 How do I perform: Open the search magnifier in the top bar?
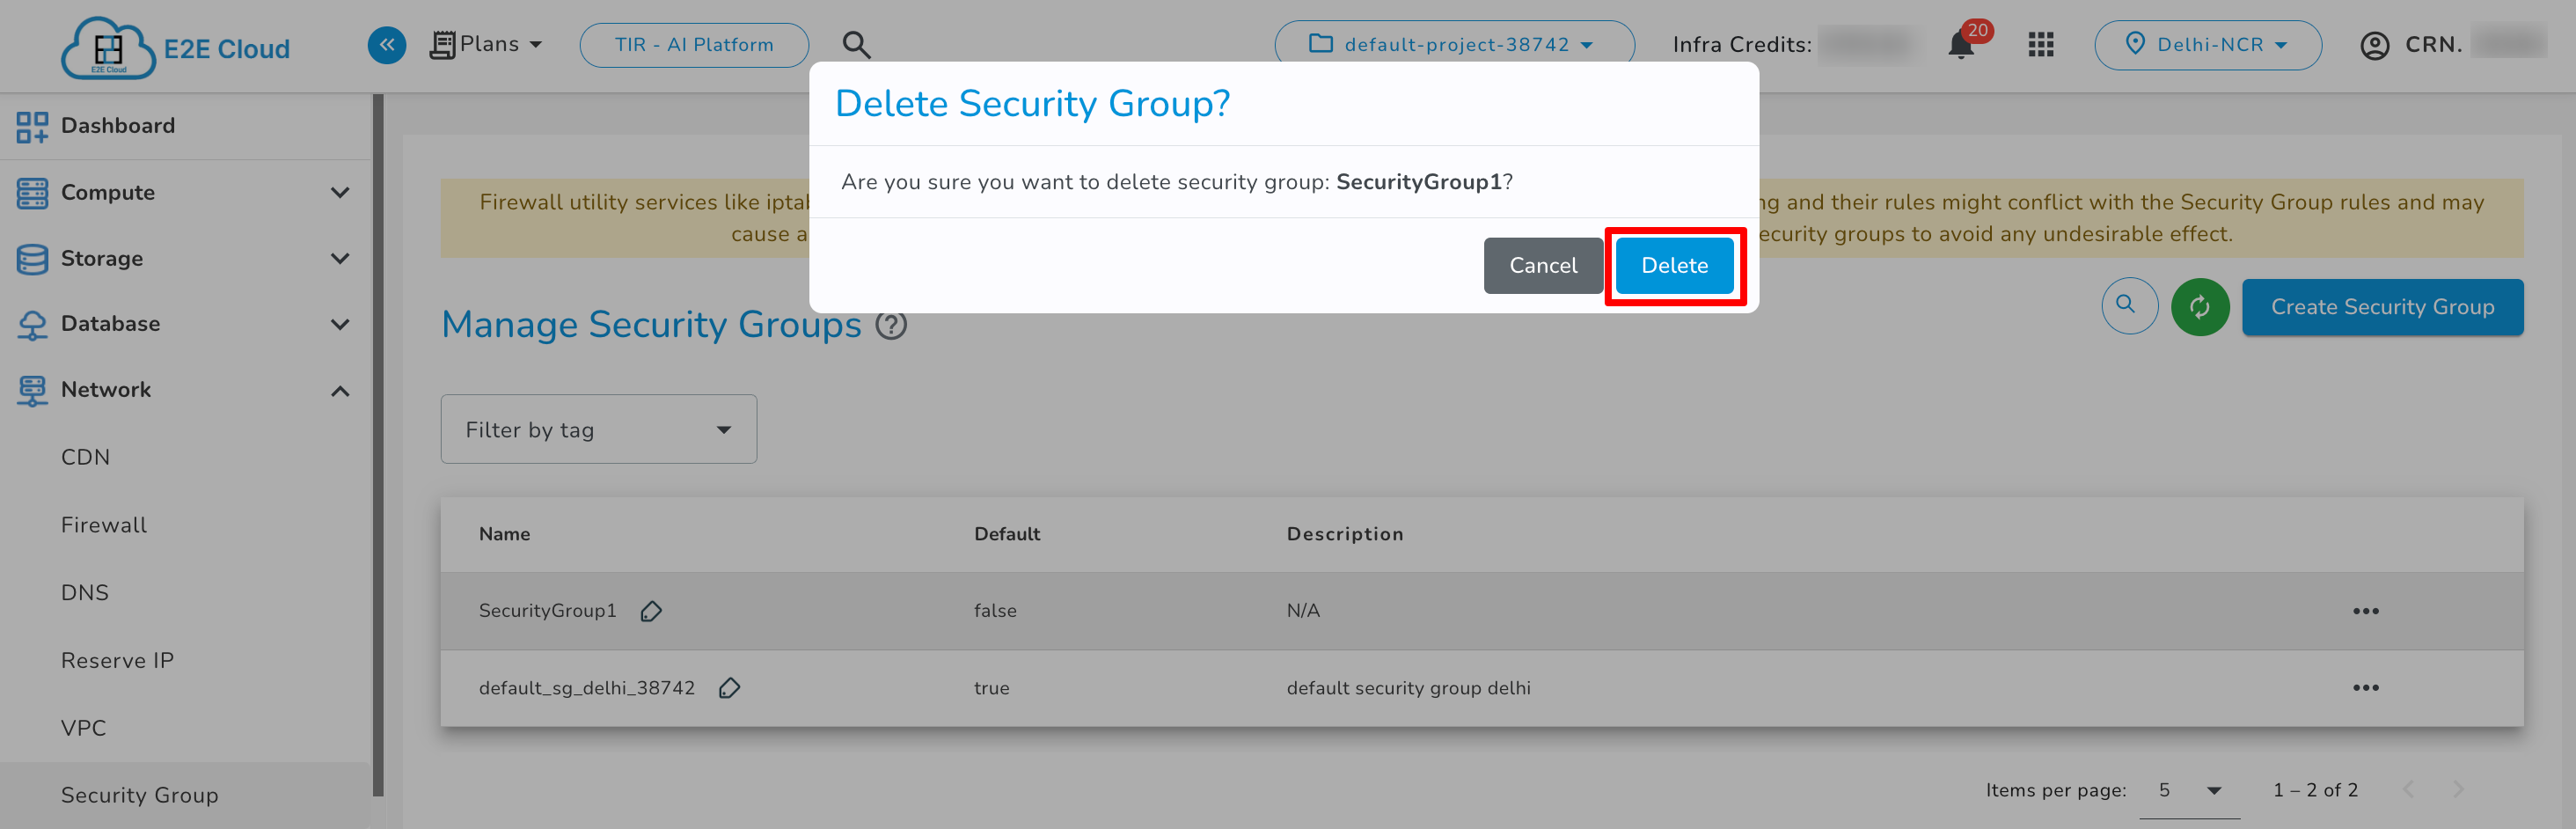856,44
